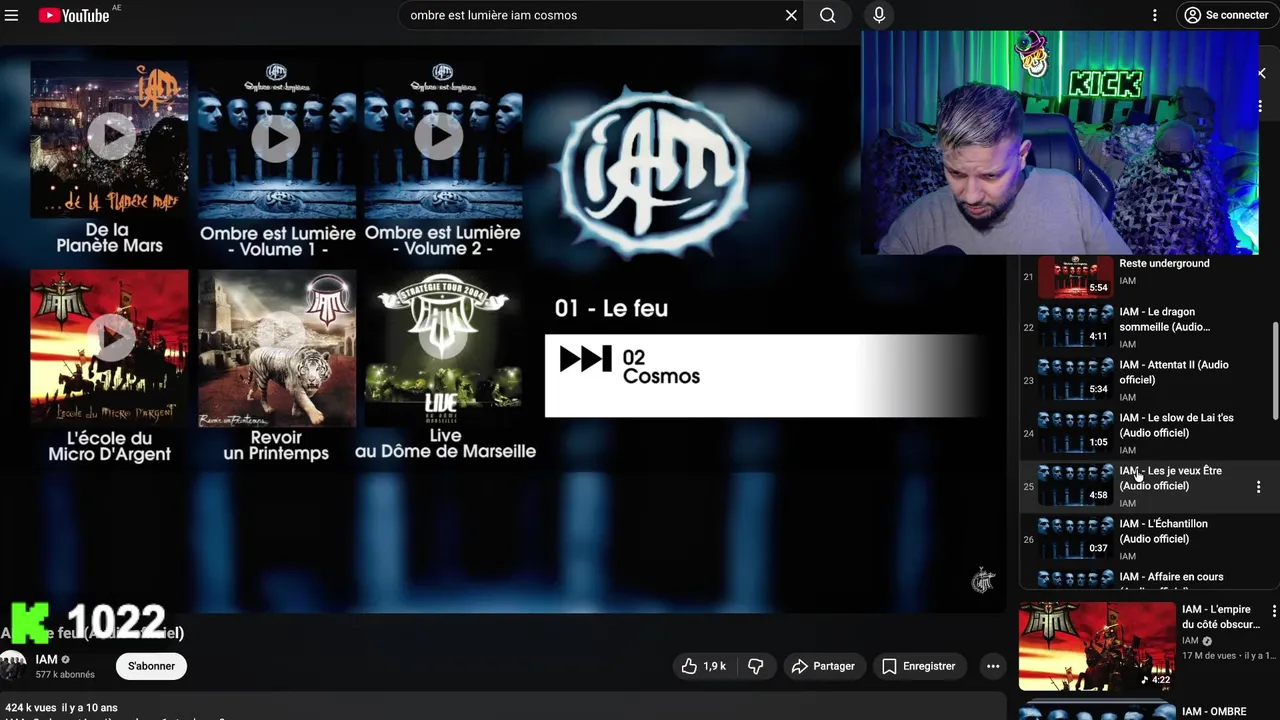Open more actions menu beside Enregistrer
The height and width of the screenshot is (720, 1280).
coord(992,666)
